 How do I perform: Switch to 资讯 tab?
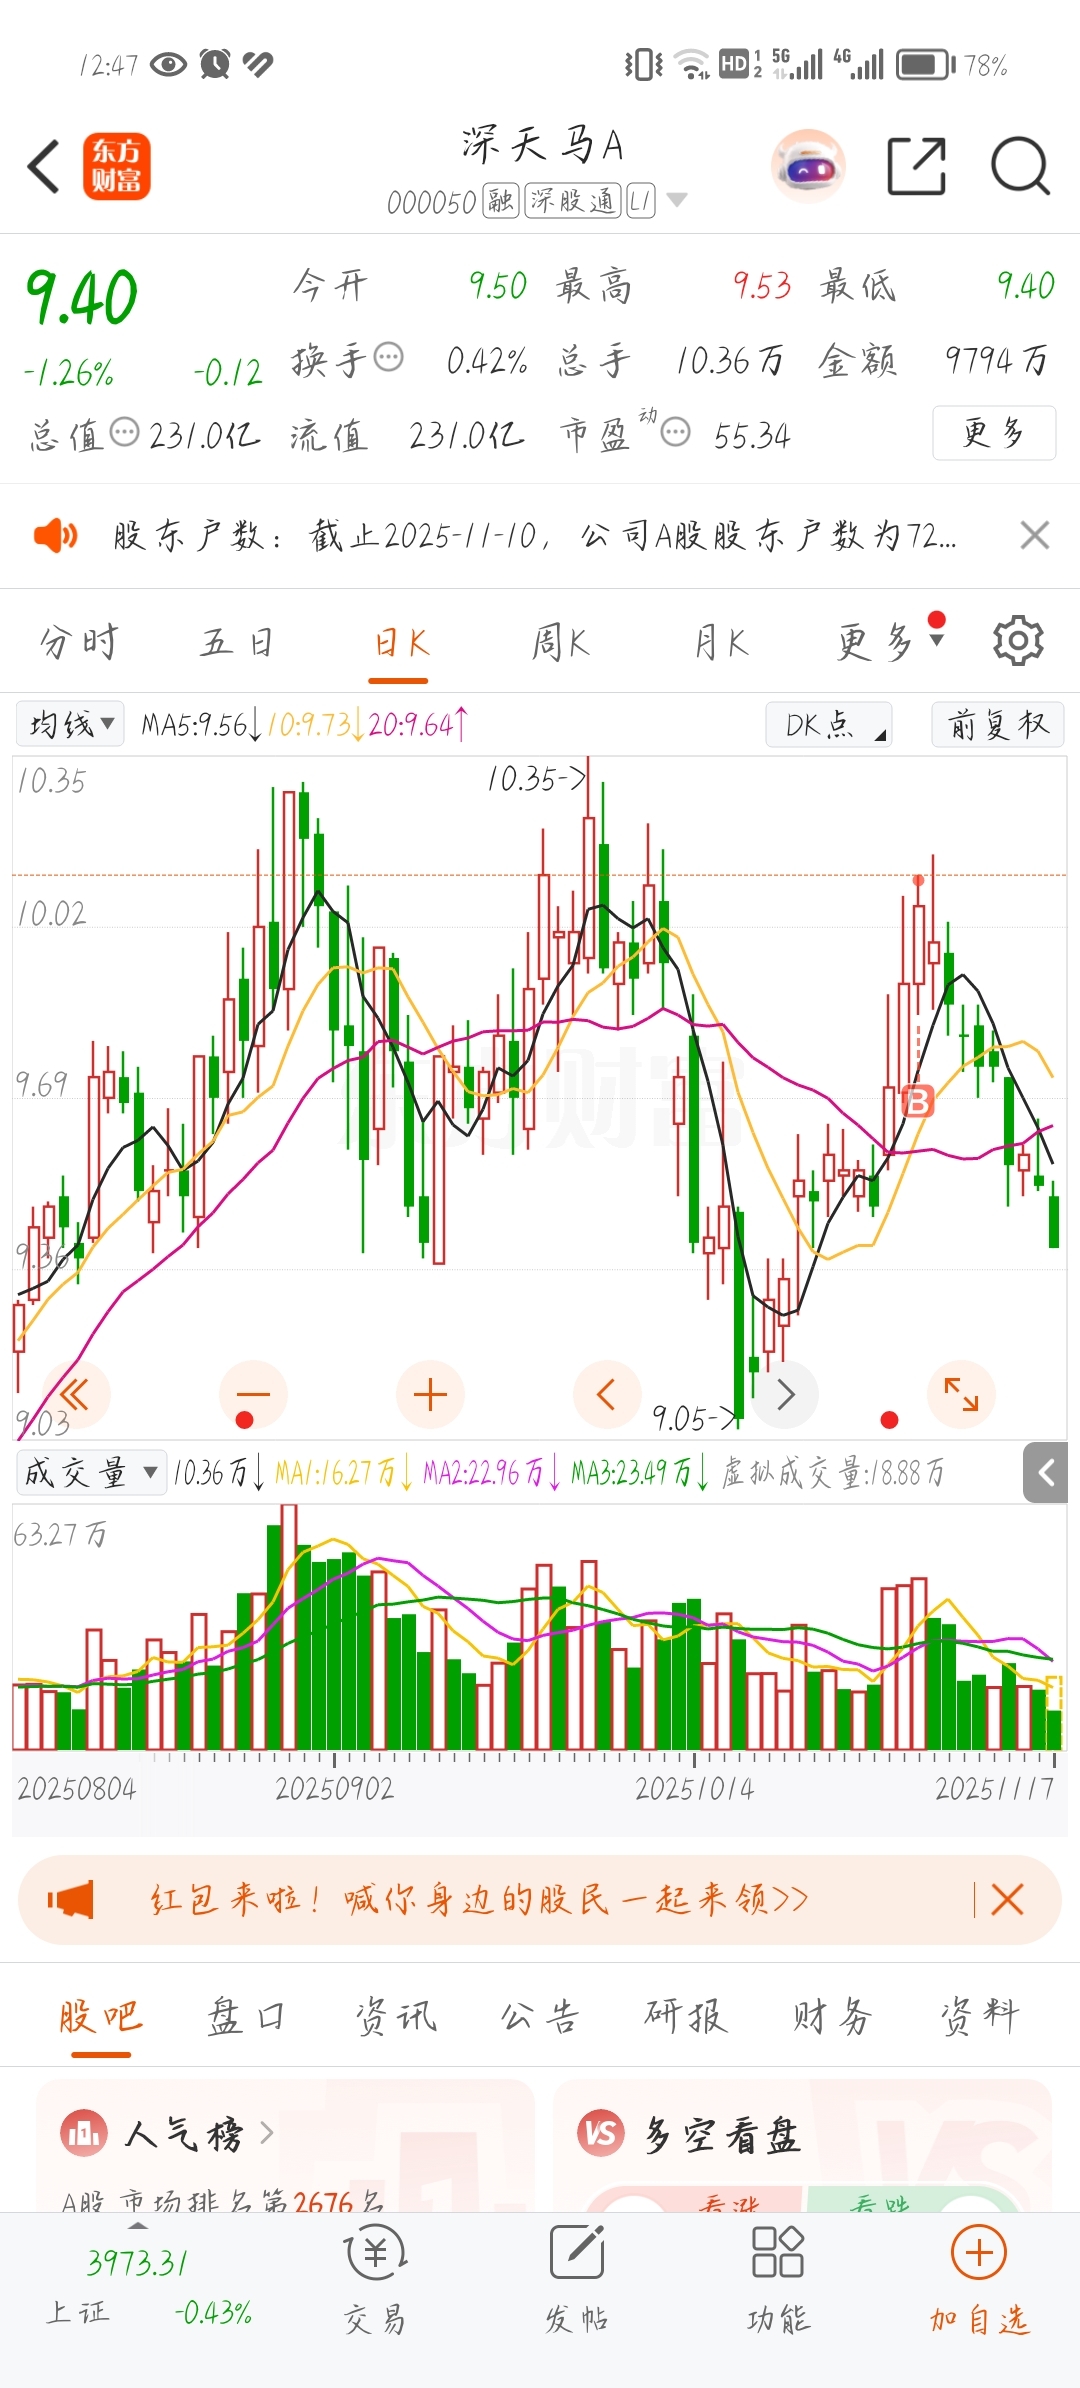point(396,2016)
